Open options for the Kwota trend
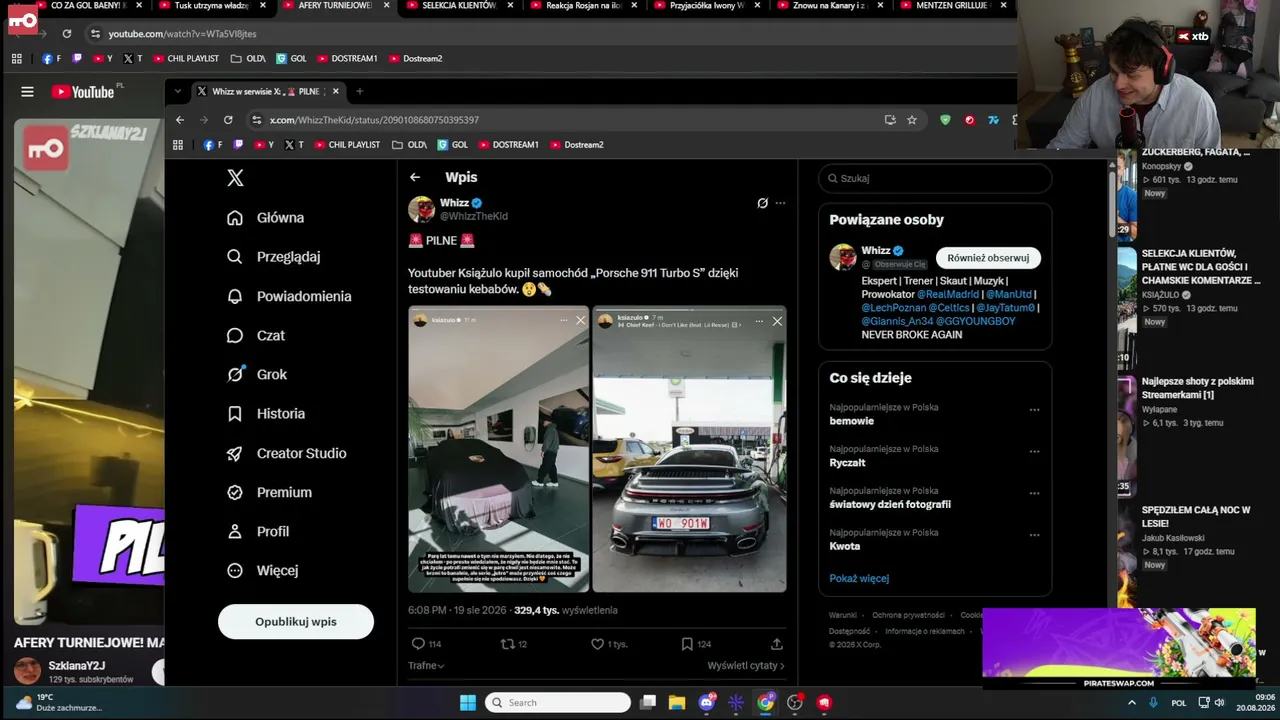Screen dimensions: 1280x720 pyautogui.click(x=1034, y=535)
